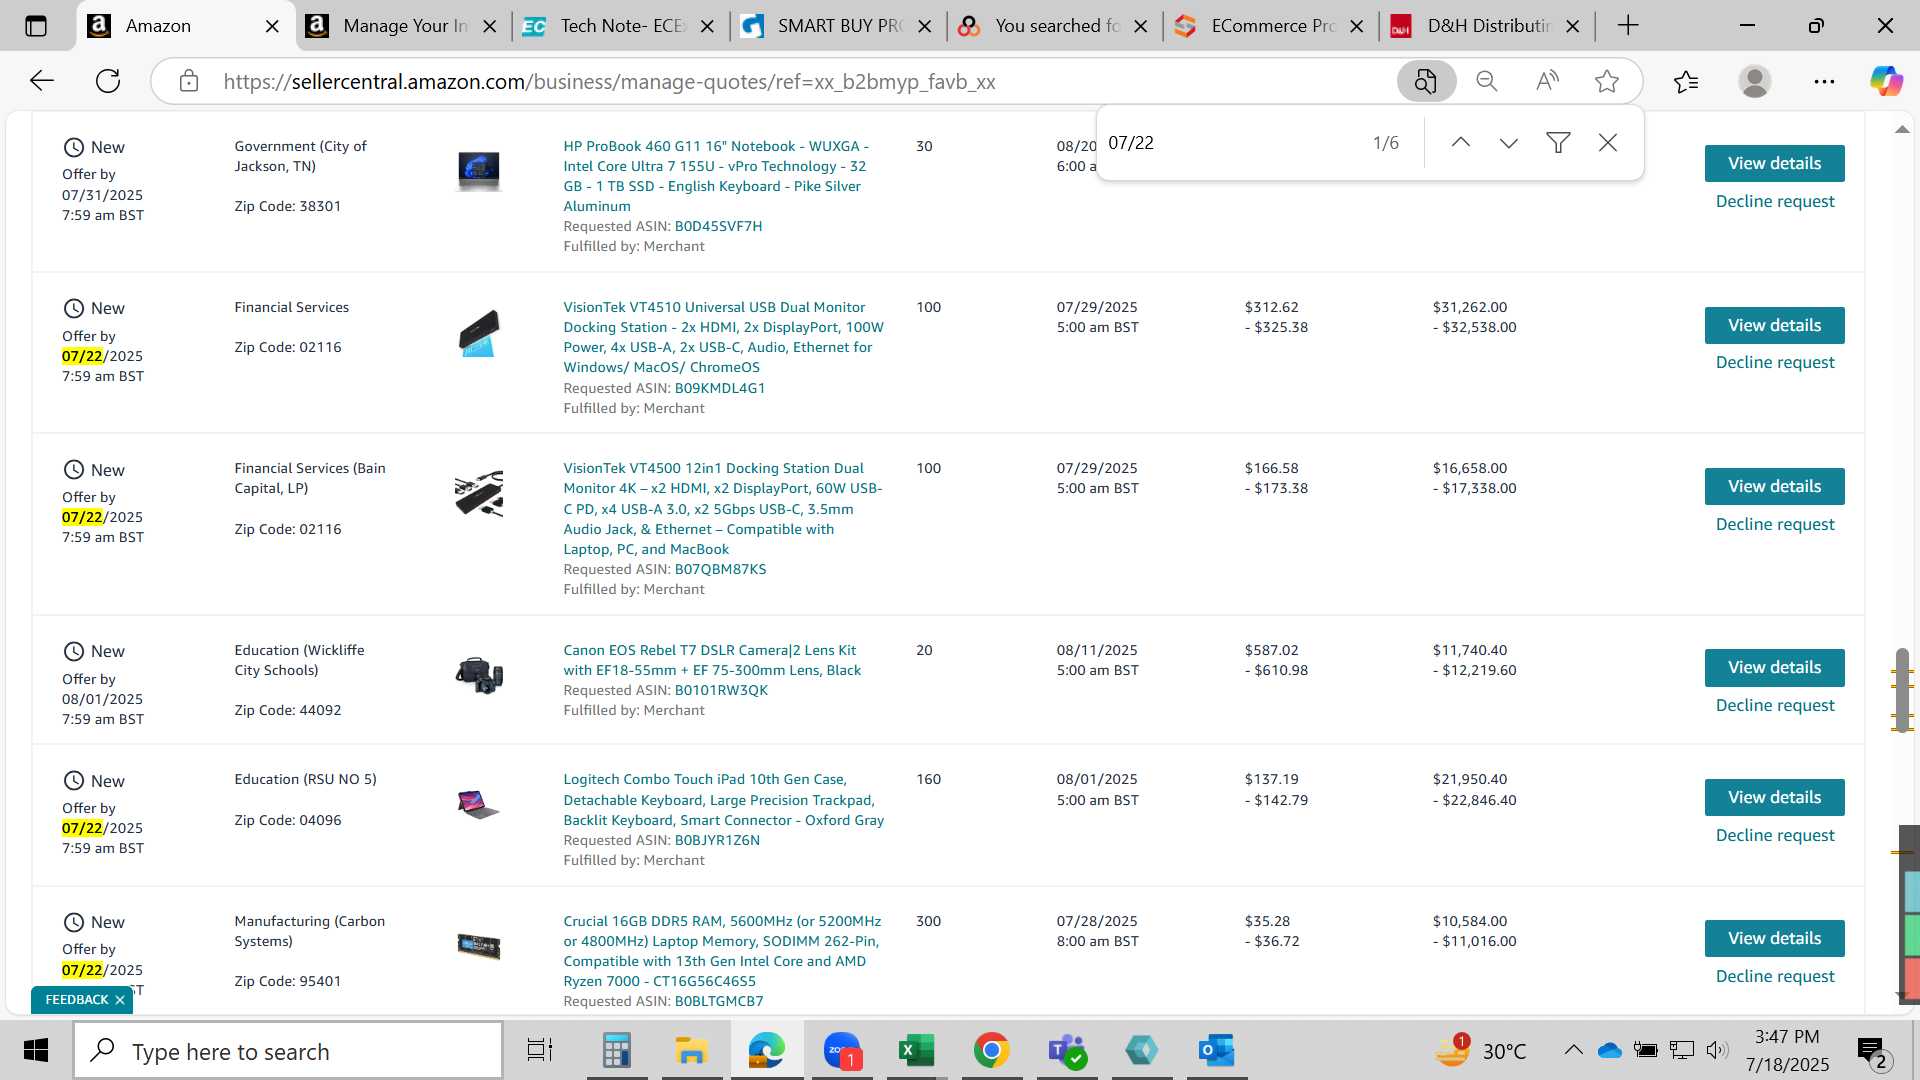Click the browser address bar URL
Viewport: 1920px width, 1080px height.
pos(609,82)
